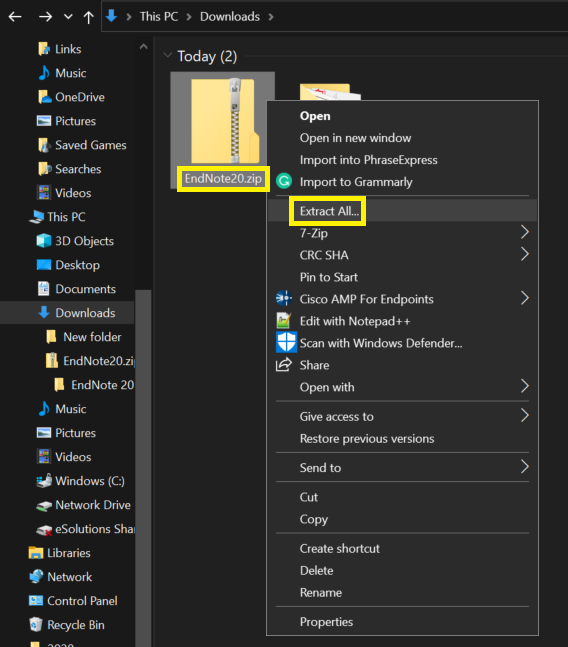The width and height of the screenshot is (568, 647).
Task: Collapse the Today (2) group chevron
Action: 167,55
